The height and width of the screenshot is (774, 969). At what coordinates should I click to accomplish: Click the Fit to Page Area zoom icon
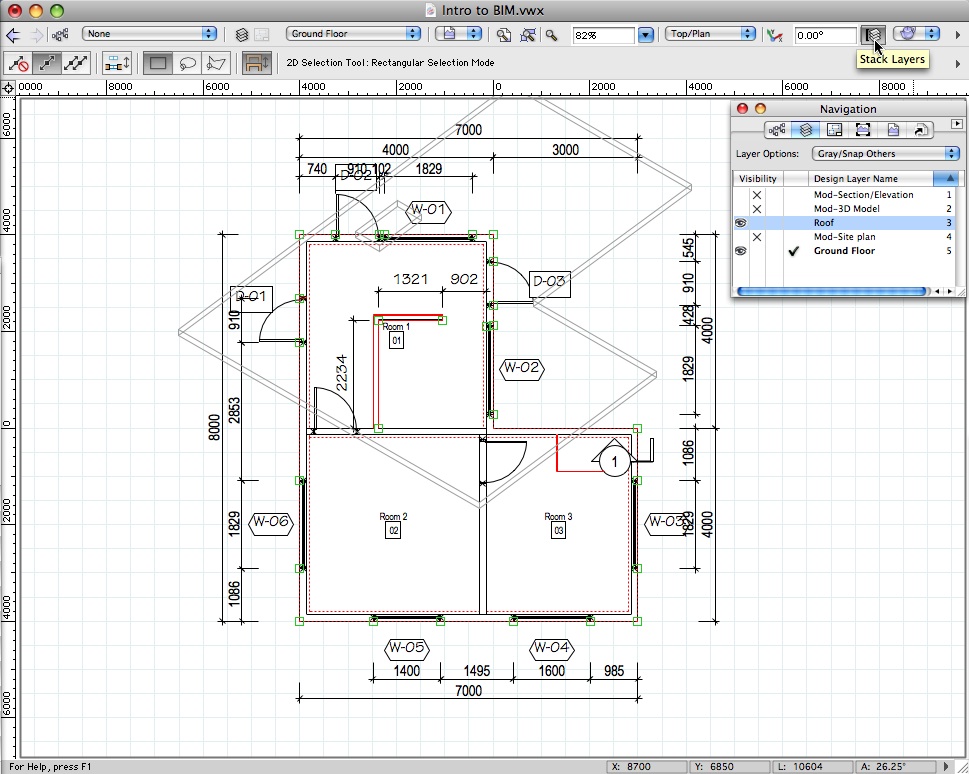pos(504,35)
